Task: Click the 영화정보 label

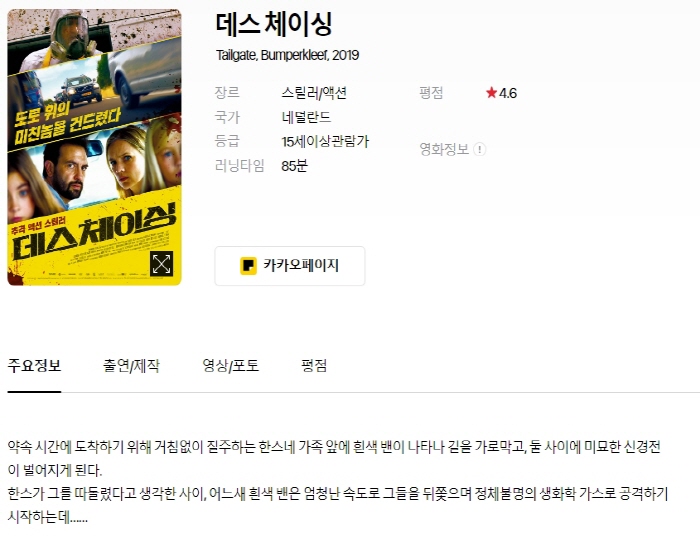Action: tap(444, 149)
